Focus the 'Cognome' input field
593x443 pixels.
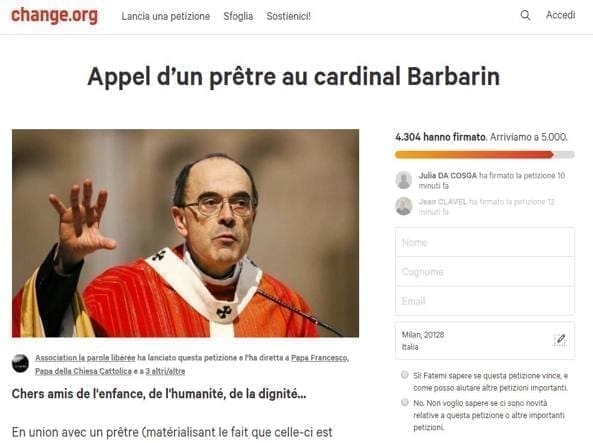(485, 272)
